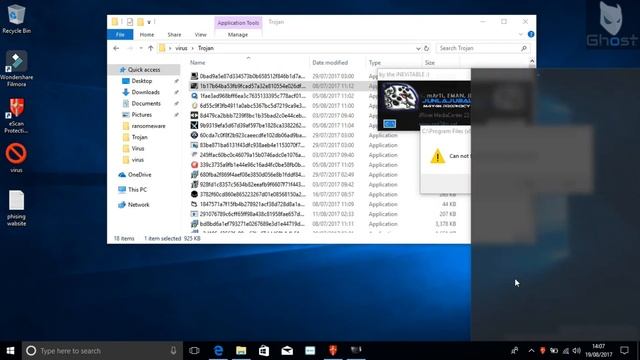Switch to the Share ribbon tab

click(174, 35)
